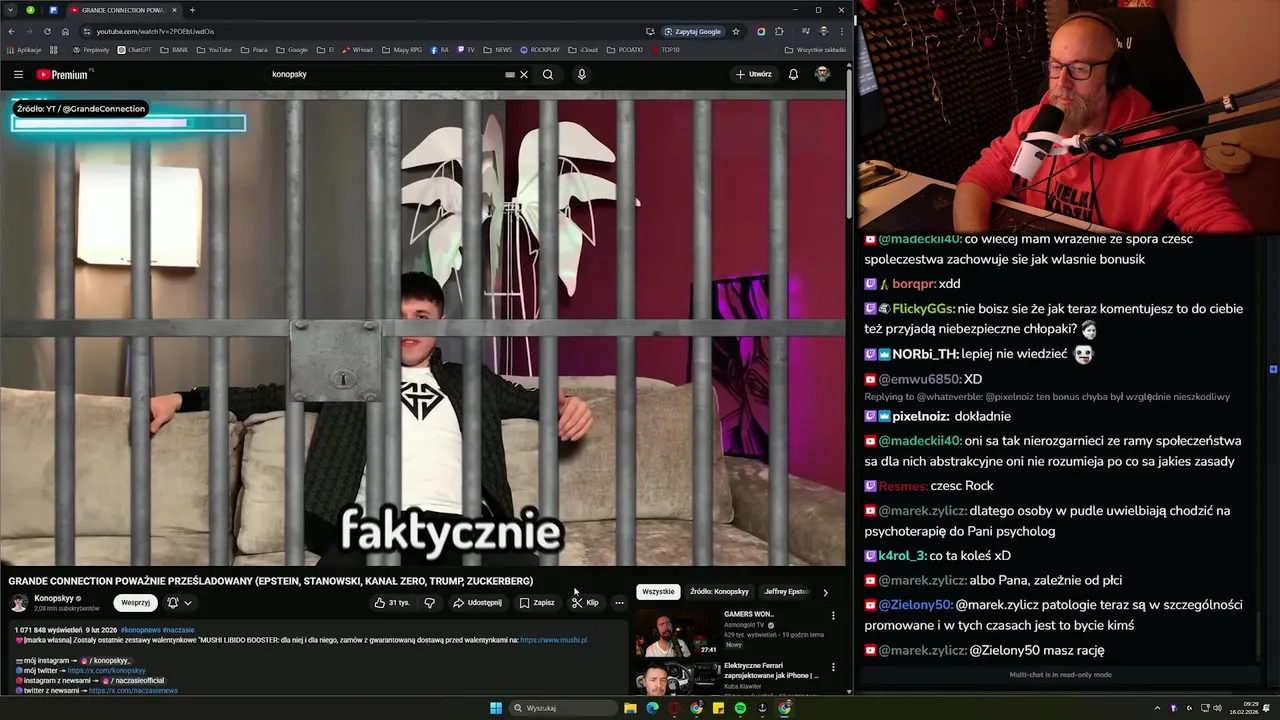Bookmark this page with star icon
The height and width of the screenshot is (720, 1280).
coord(736,31)
